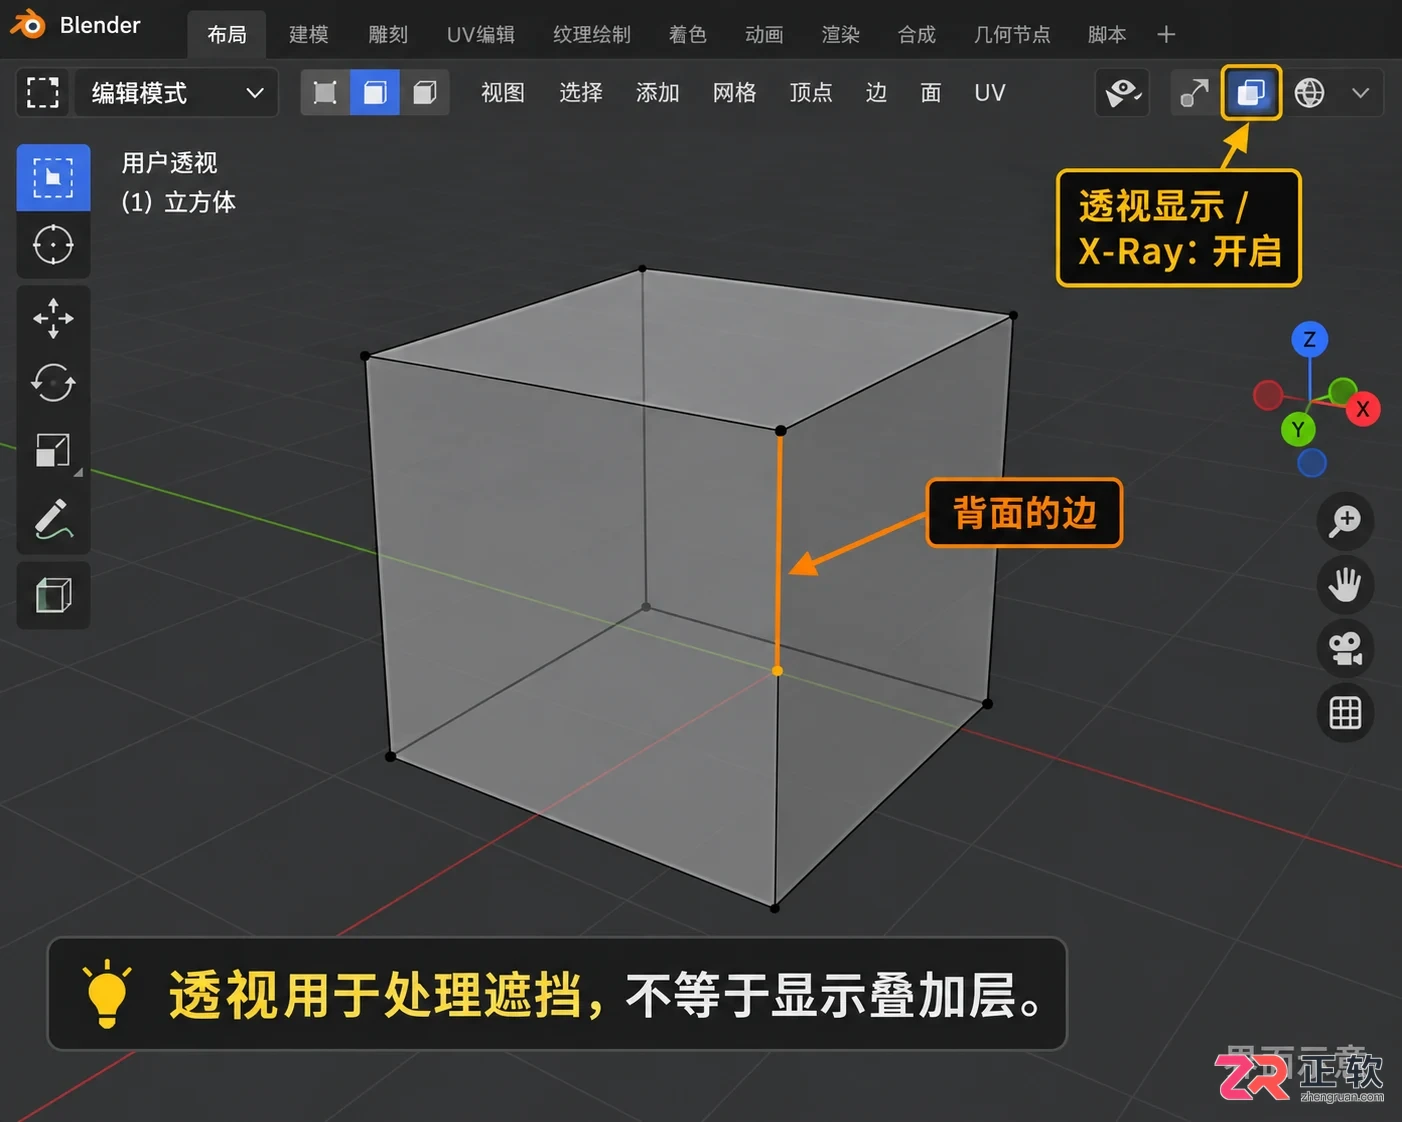Screen dimensions: 1402x1122
Task: Select the Scale tool
Action: tap(53, 450)
